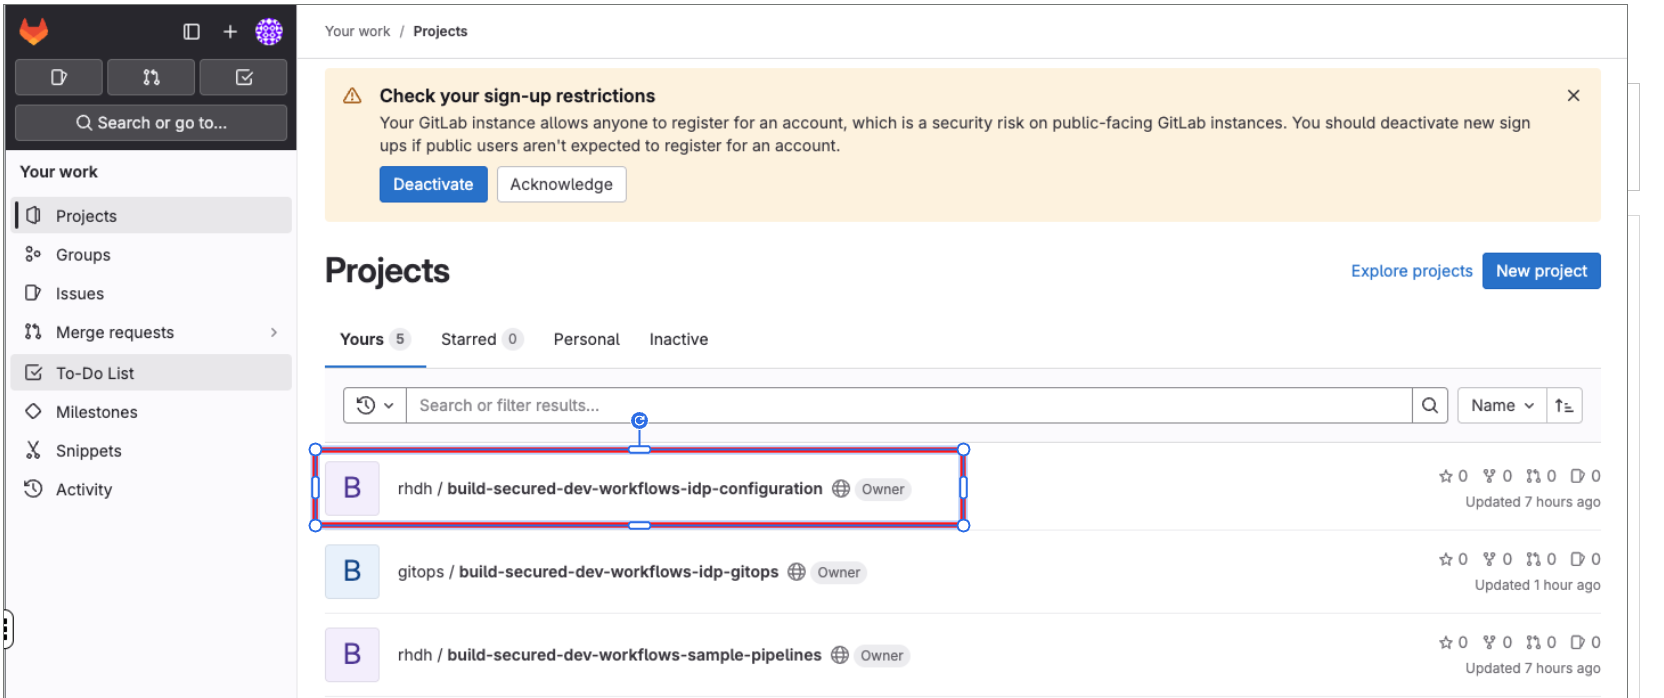Open recent searches history dropdown

375,405
